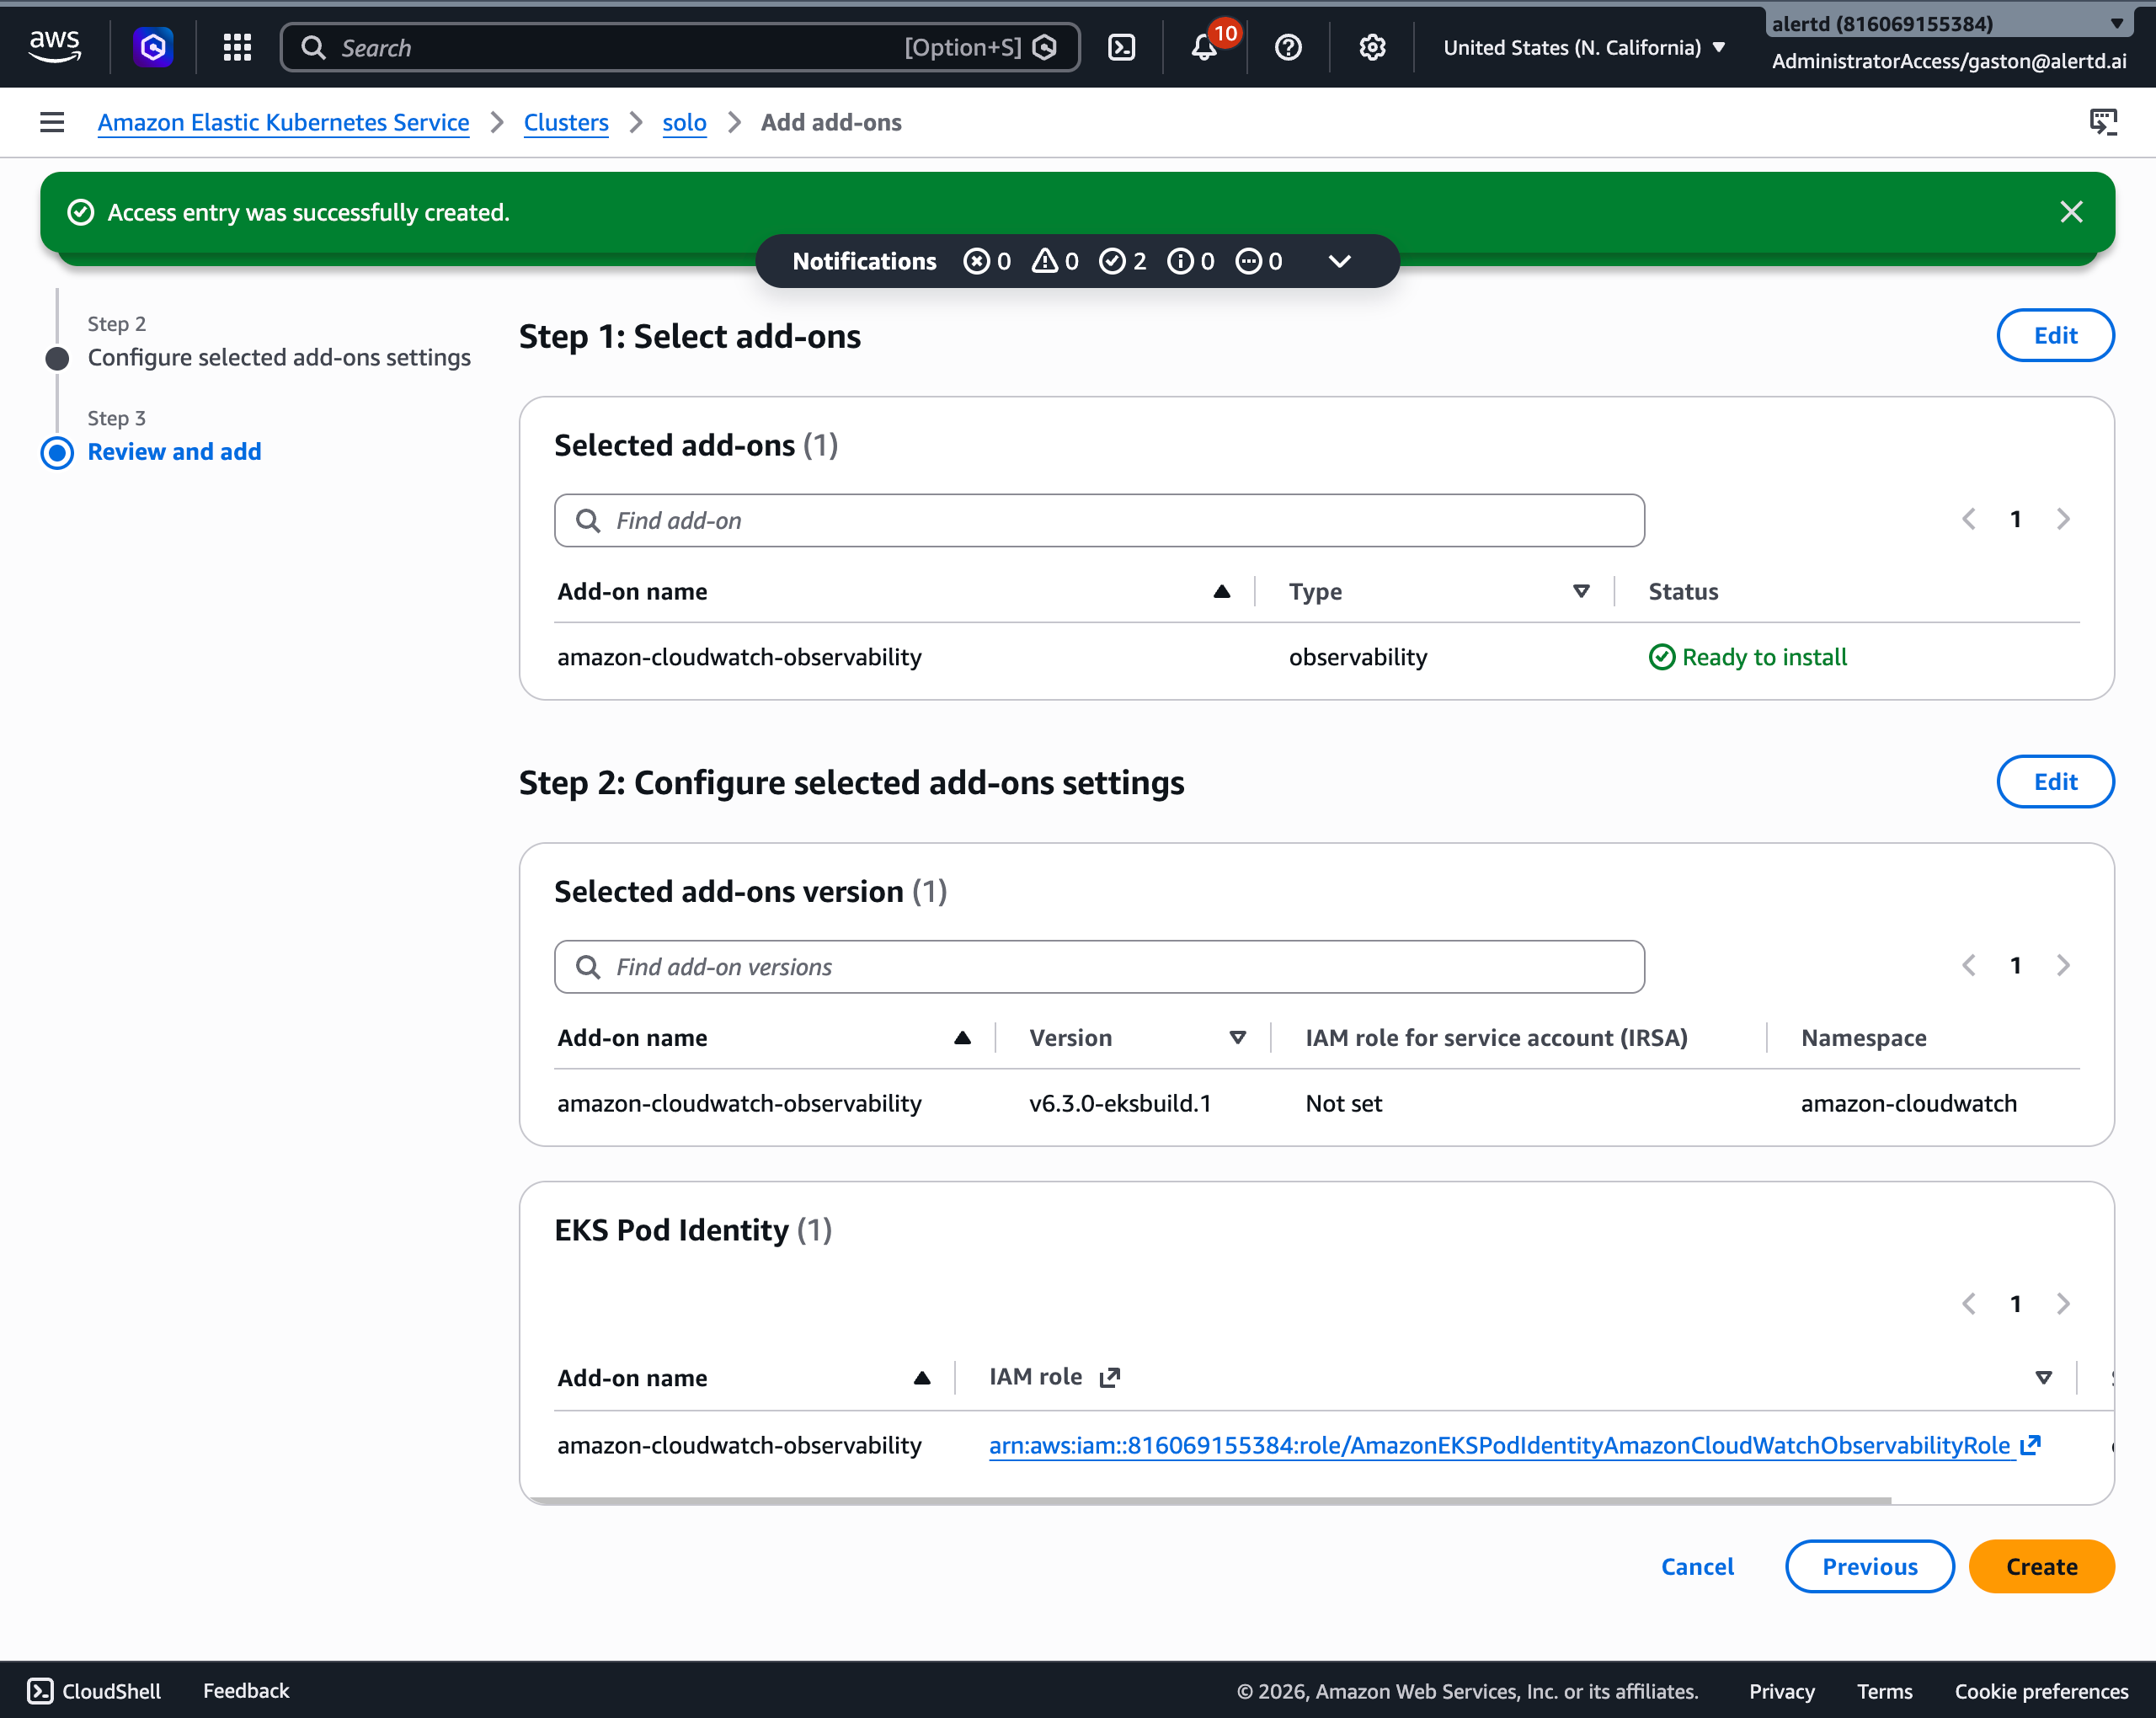
Task: Open the solo cluster breadcrumb
Action: point(684,122)
